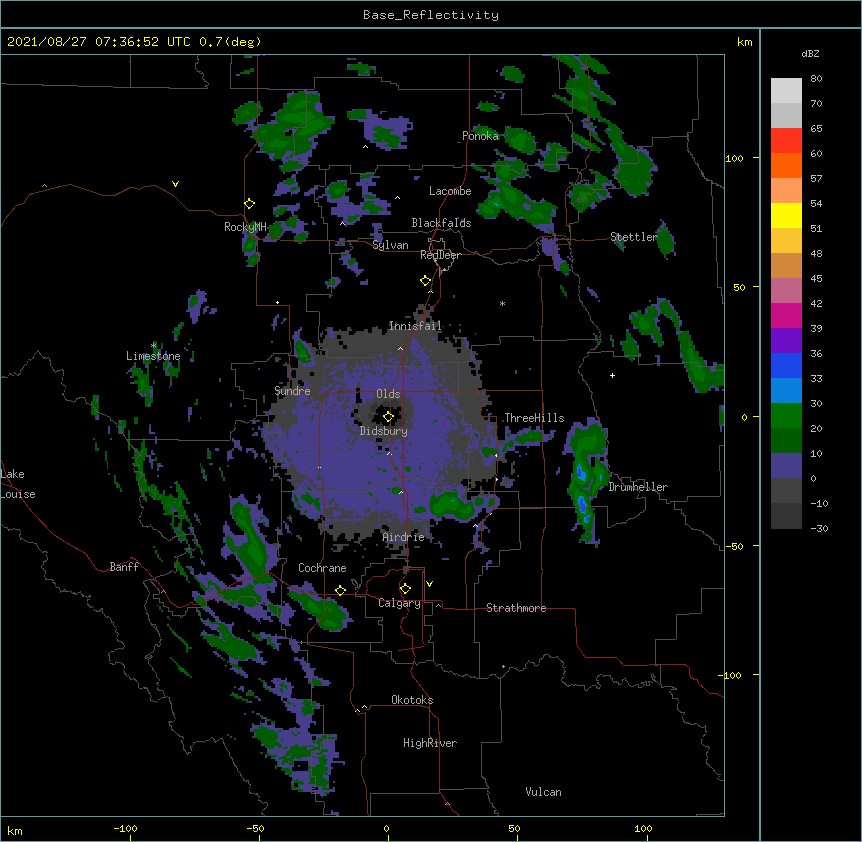
Task: Click the Okotoks city label
Action: tap(412, 700)
